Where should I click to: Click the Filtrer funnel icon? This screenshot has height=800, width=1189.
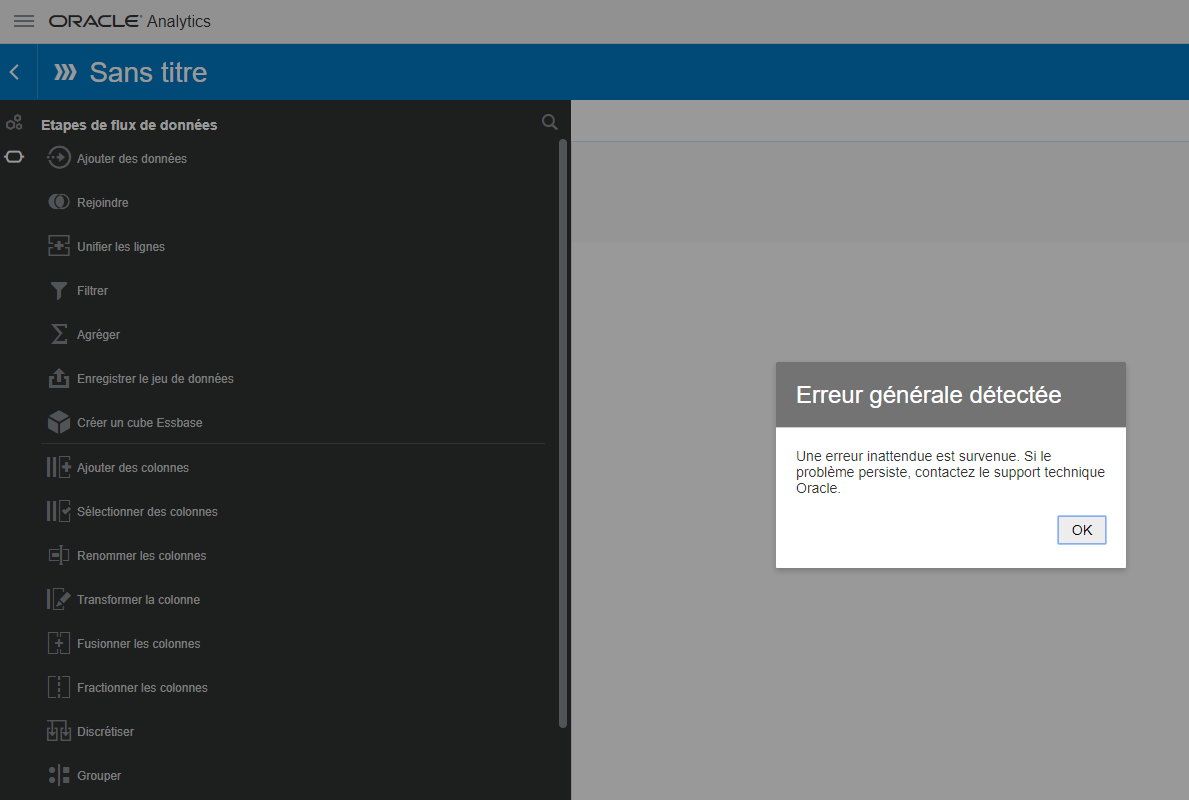(x=58, y=290)
